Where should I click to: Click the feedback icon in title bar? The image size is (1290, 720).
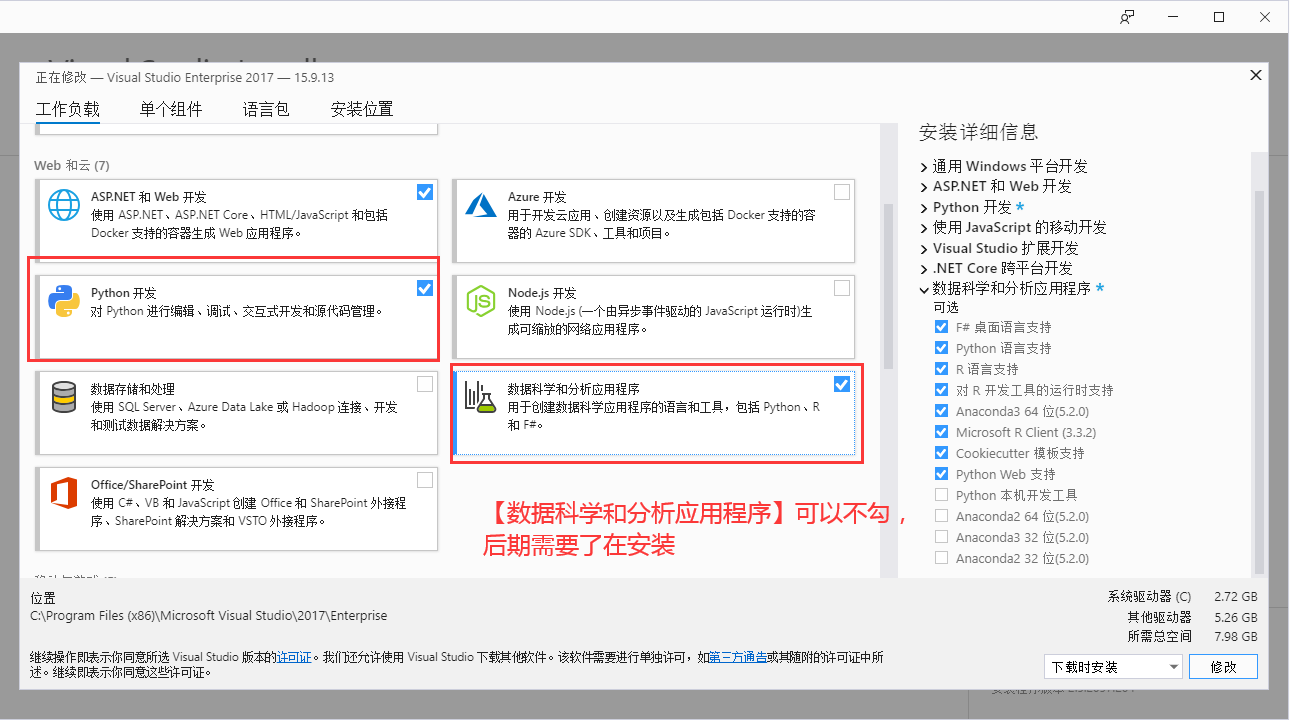pyautogui.click(x=1128, y=17)
